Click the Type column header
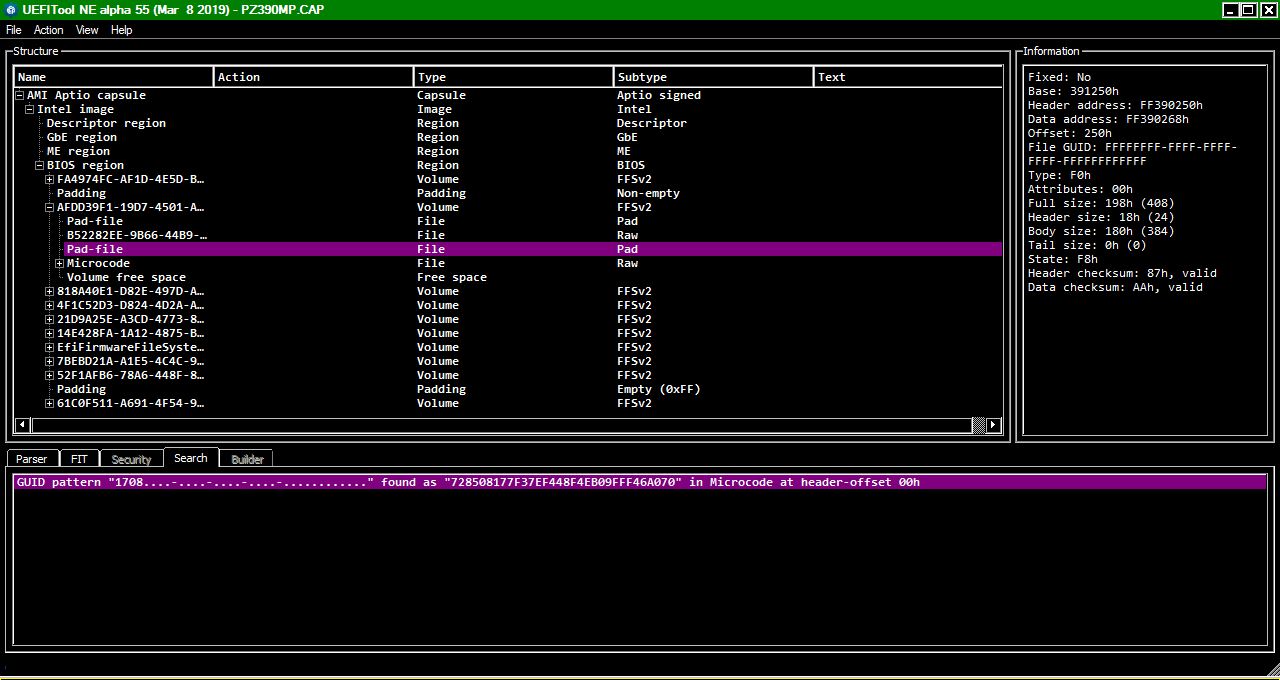 coord(514,77)
